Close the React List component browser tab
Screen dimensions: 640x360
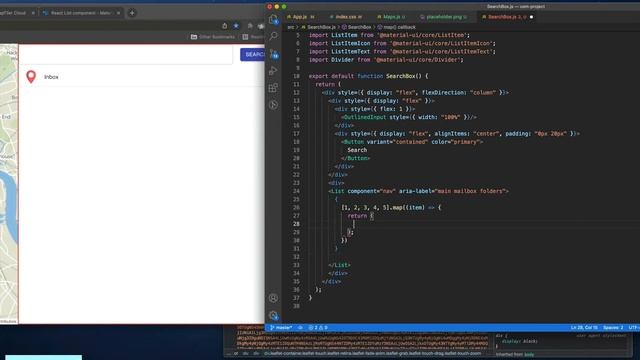coord(118,13)
